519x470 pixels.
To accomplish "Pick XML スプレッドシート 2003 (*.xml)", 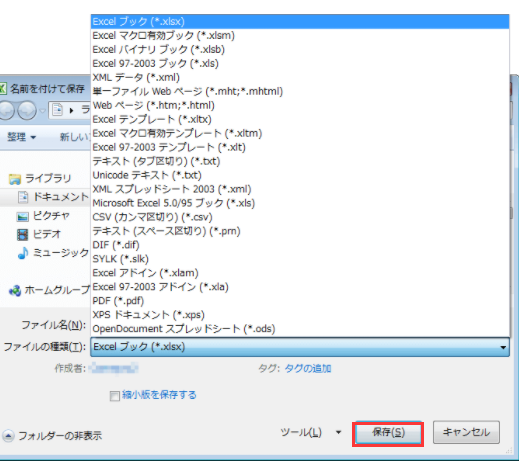I will coord(300,190).
